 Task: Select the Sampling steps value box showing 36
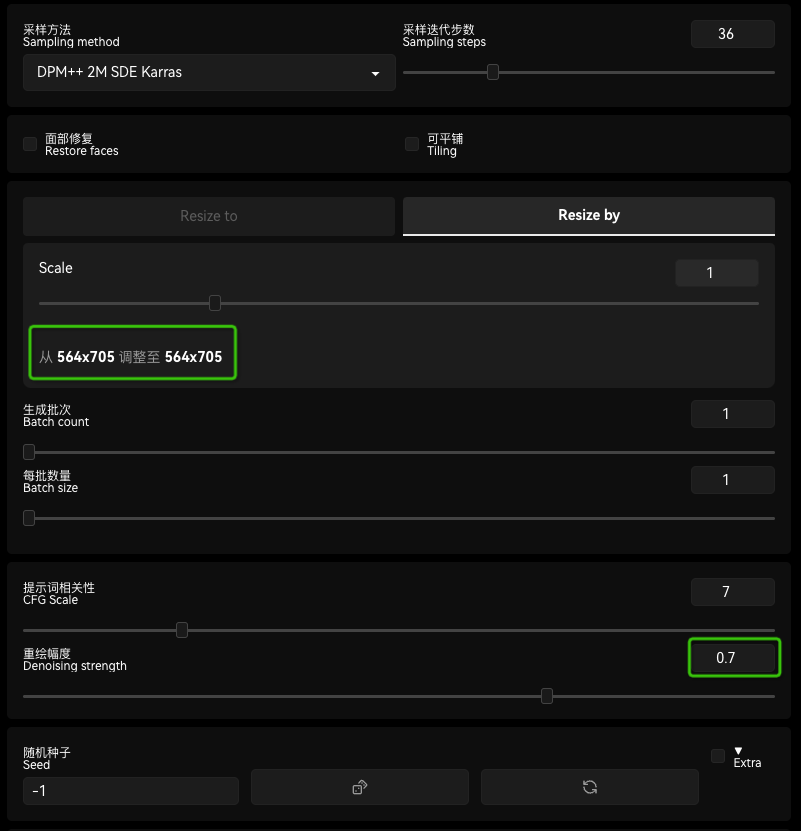tap(732, 33)
